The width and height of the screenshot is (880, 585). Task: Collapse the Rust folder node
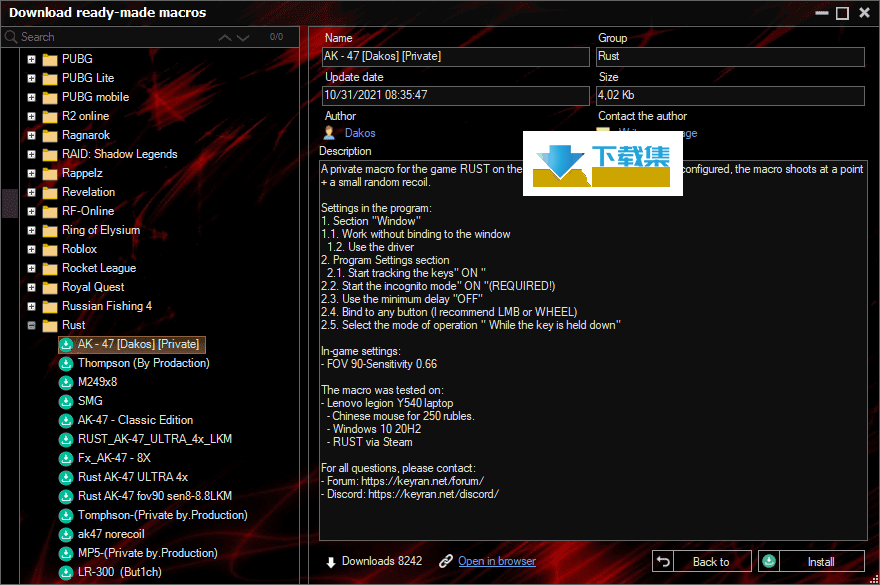click(x=31, y=326)
